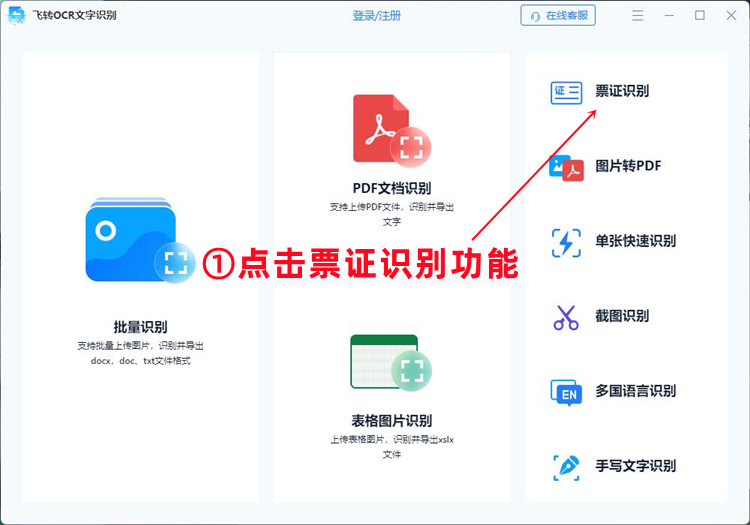Click the 登录/注册 link

pyautogui.click(x=376, y=16)
